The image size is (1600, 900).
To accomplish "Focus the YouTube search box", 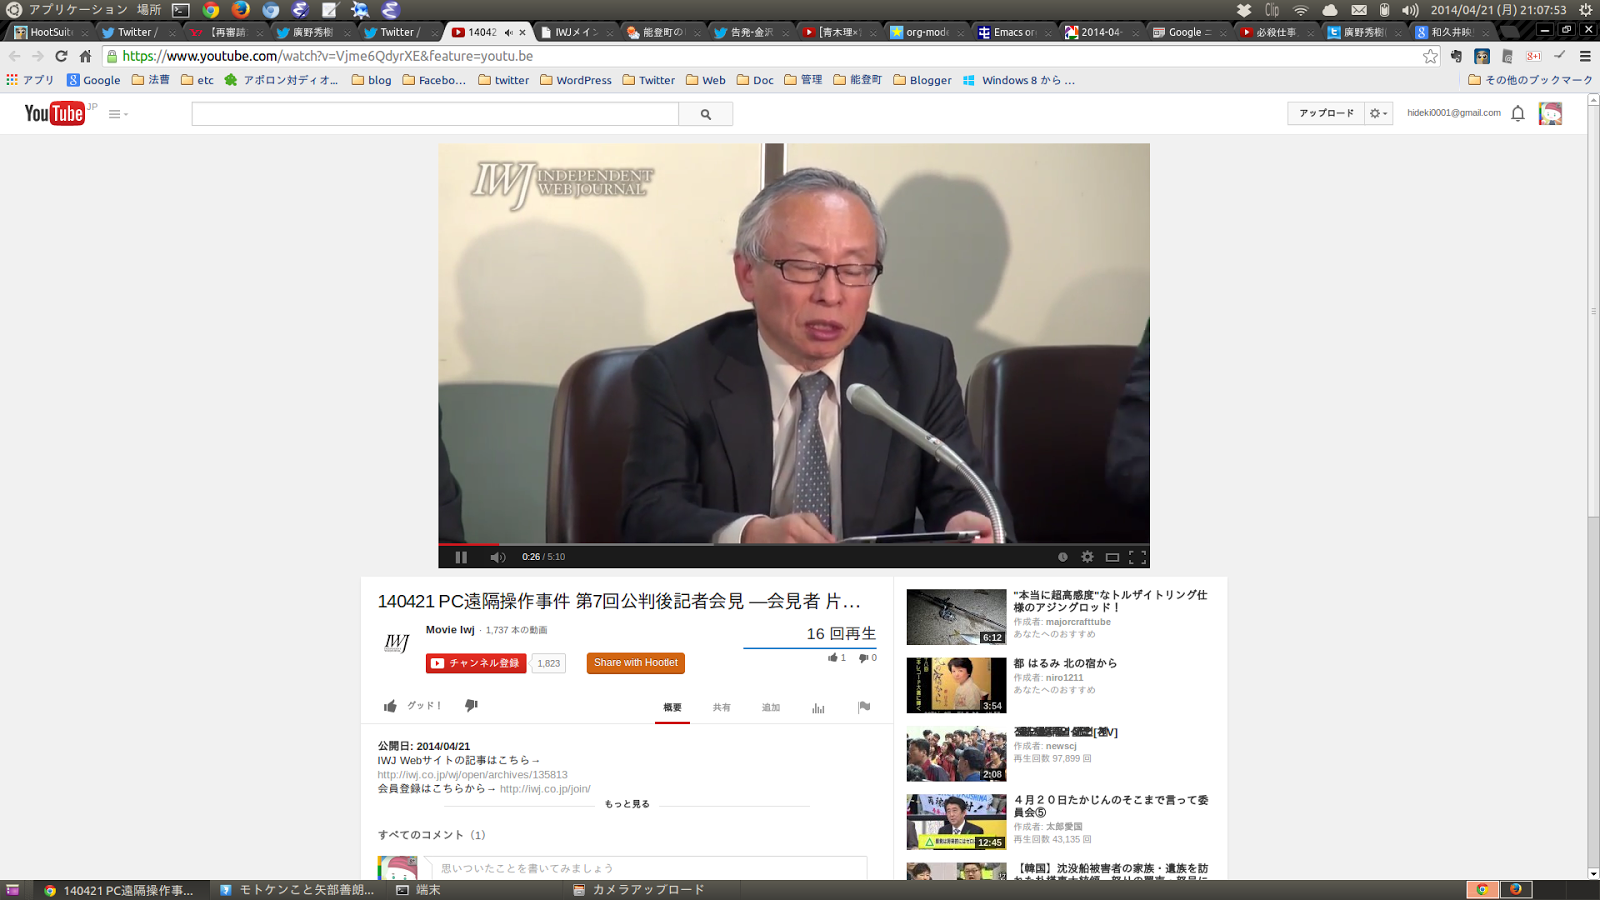I will coord(435,114).
